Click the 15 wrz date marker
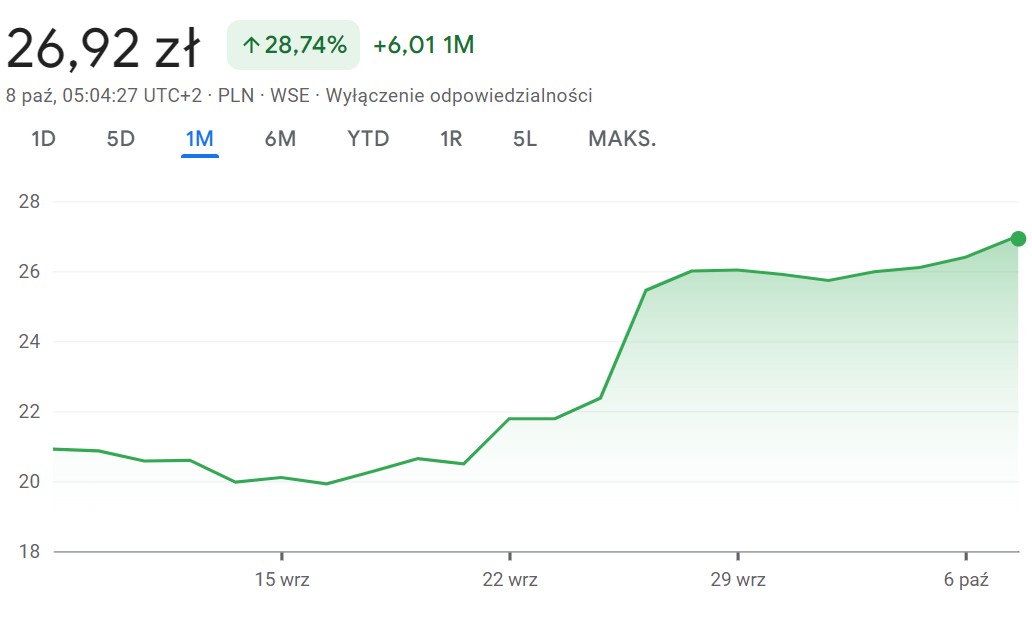 click(282, 580)
